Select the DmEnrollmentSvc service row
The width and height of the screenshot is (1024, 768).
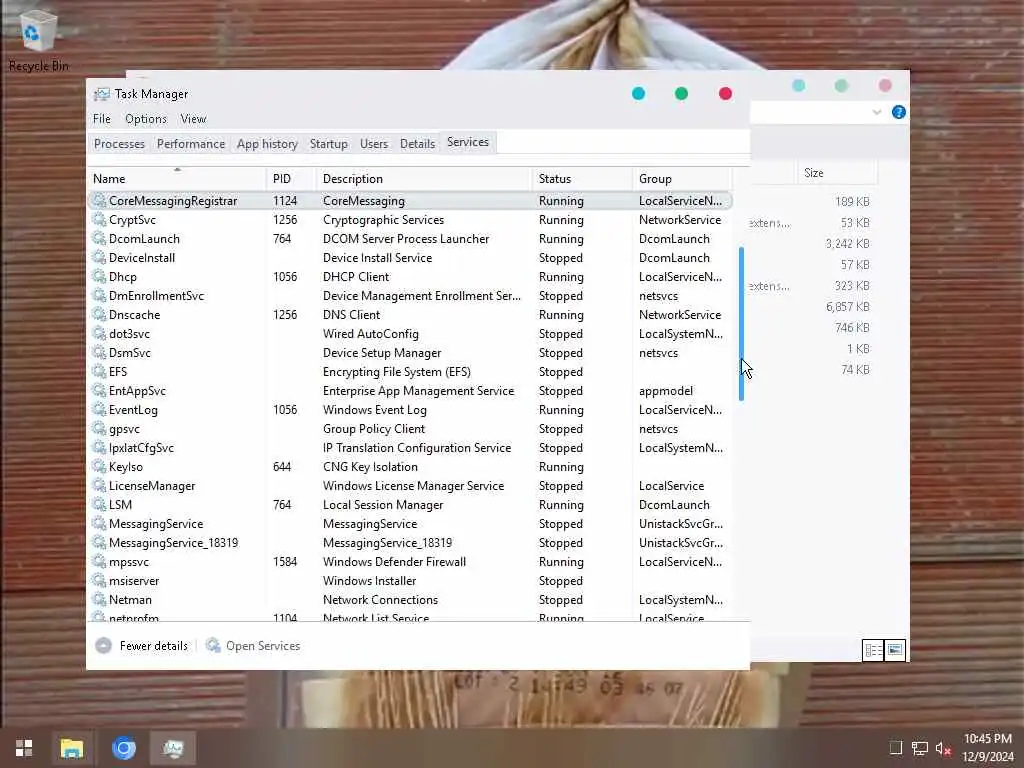[409, 295]
